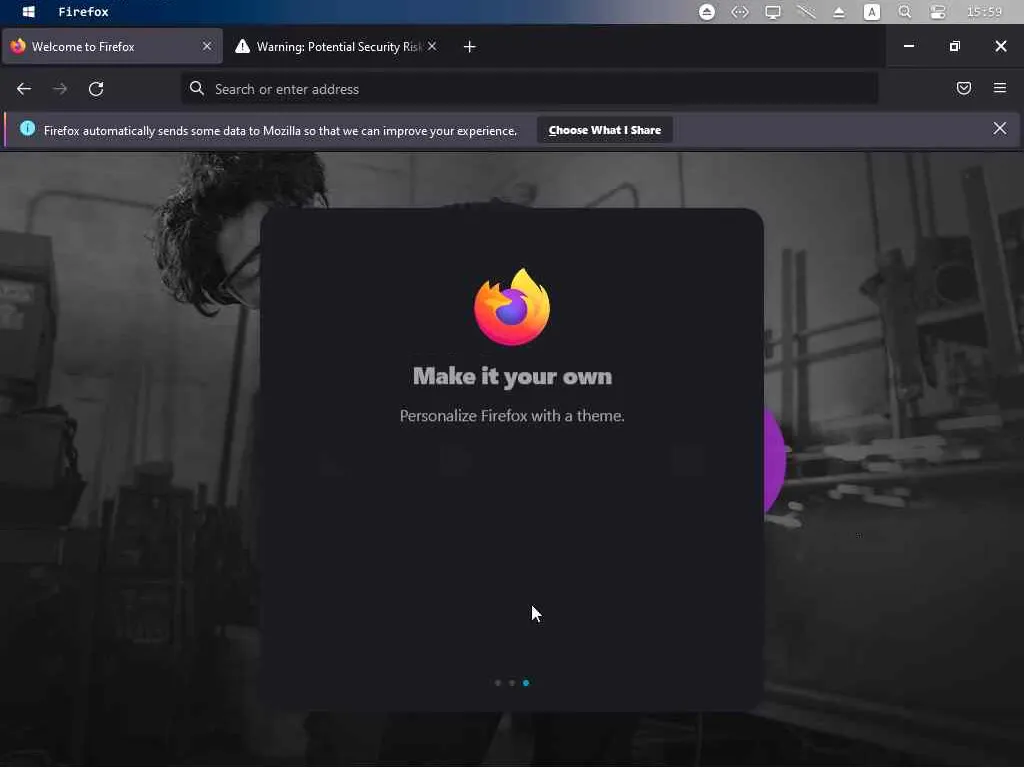Click the 'Make it your own' heading
1024x768 pixels.
click(512, 376)
